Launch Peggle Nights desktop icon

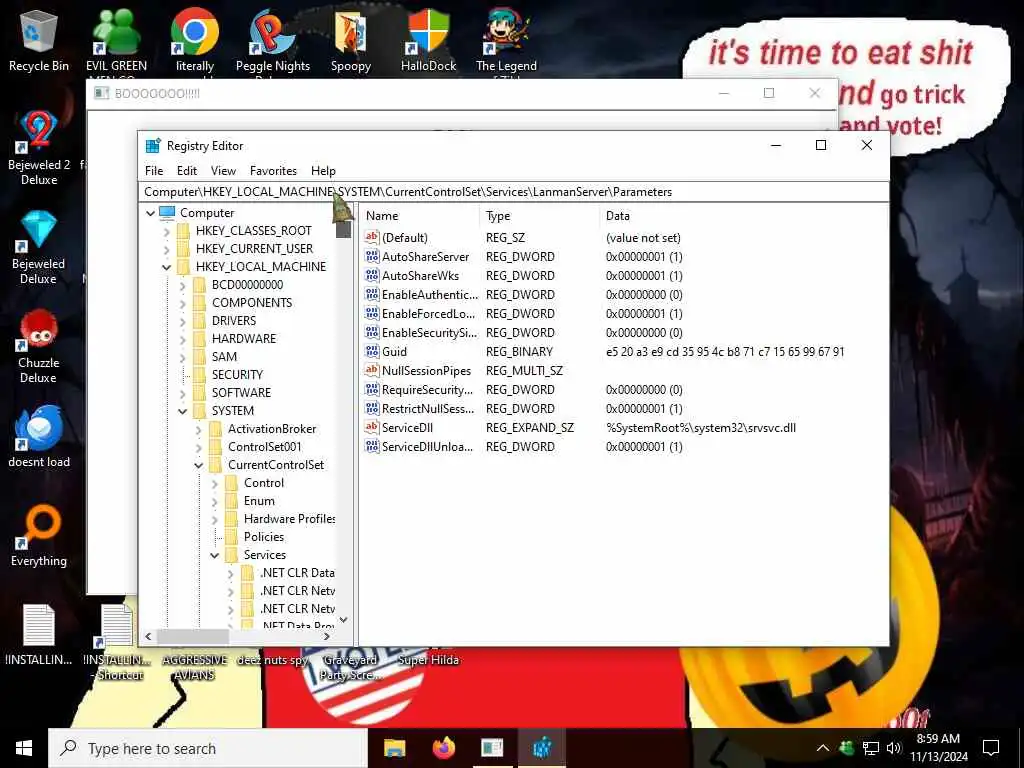coord(273,39)
